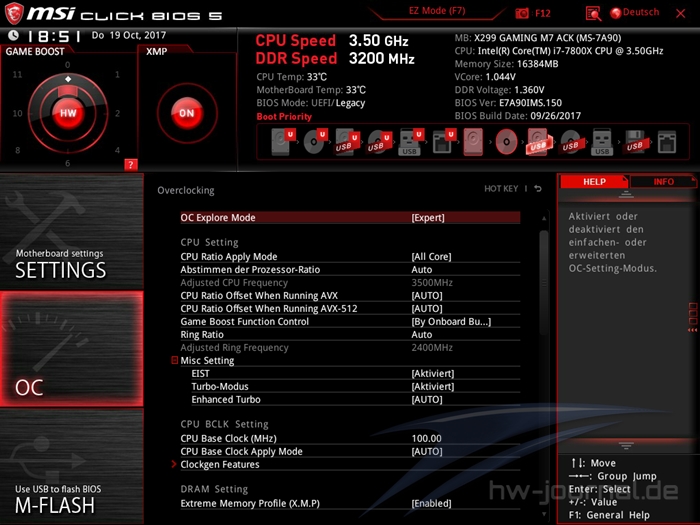Click the side panel arrows at the right edge
Screen dimensions: 700x525
click(x=692, y=330)
